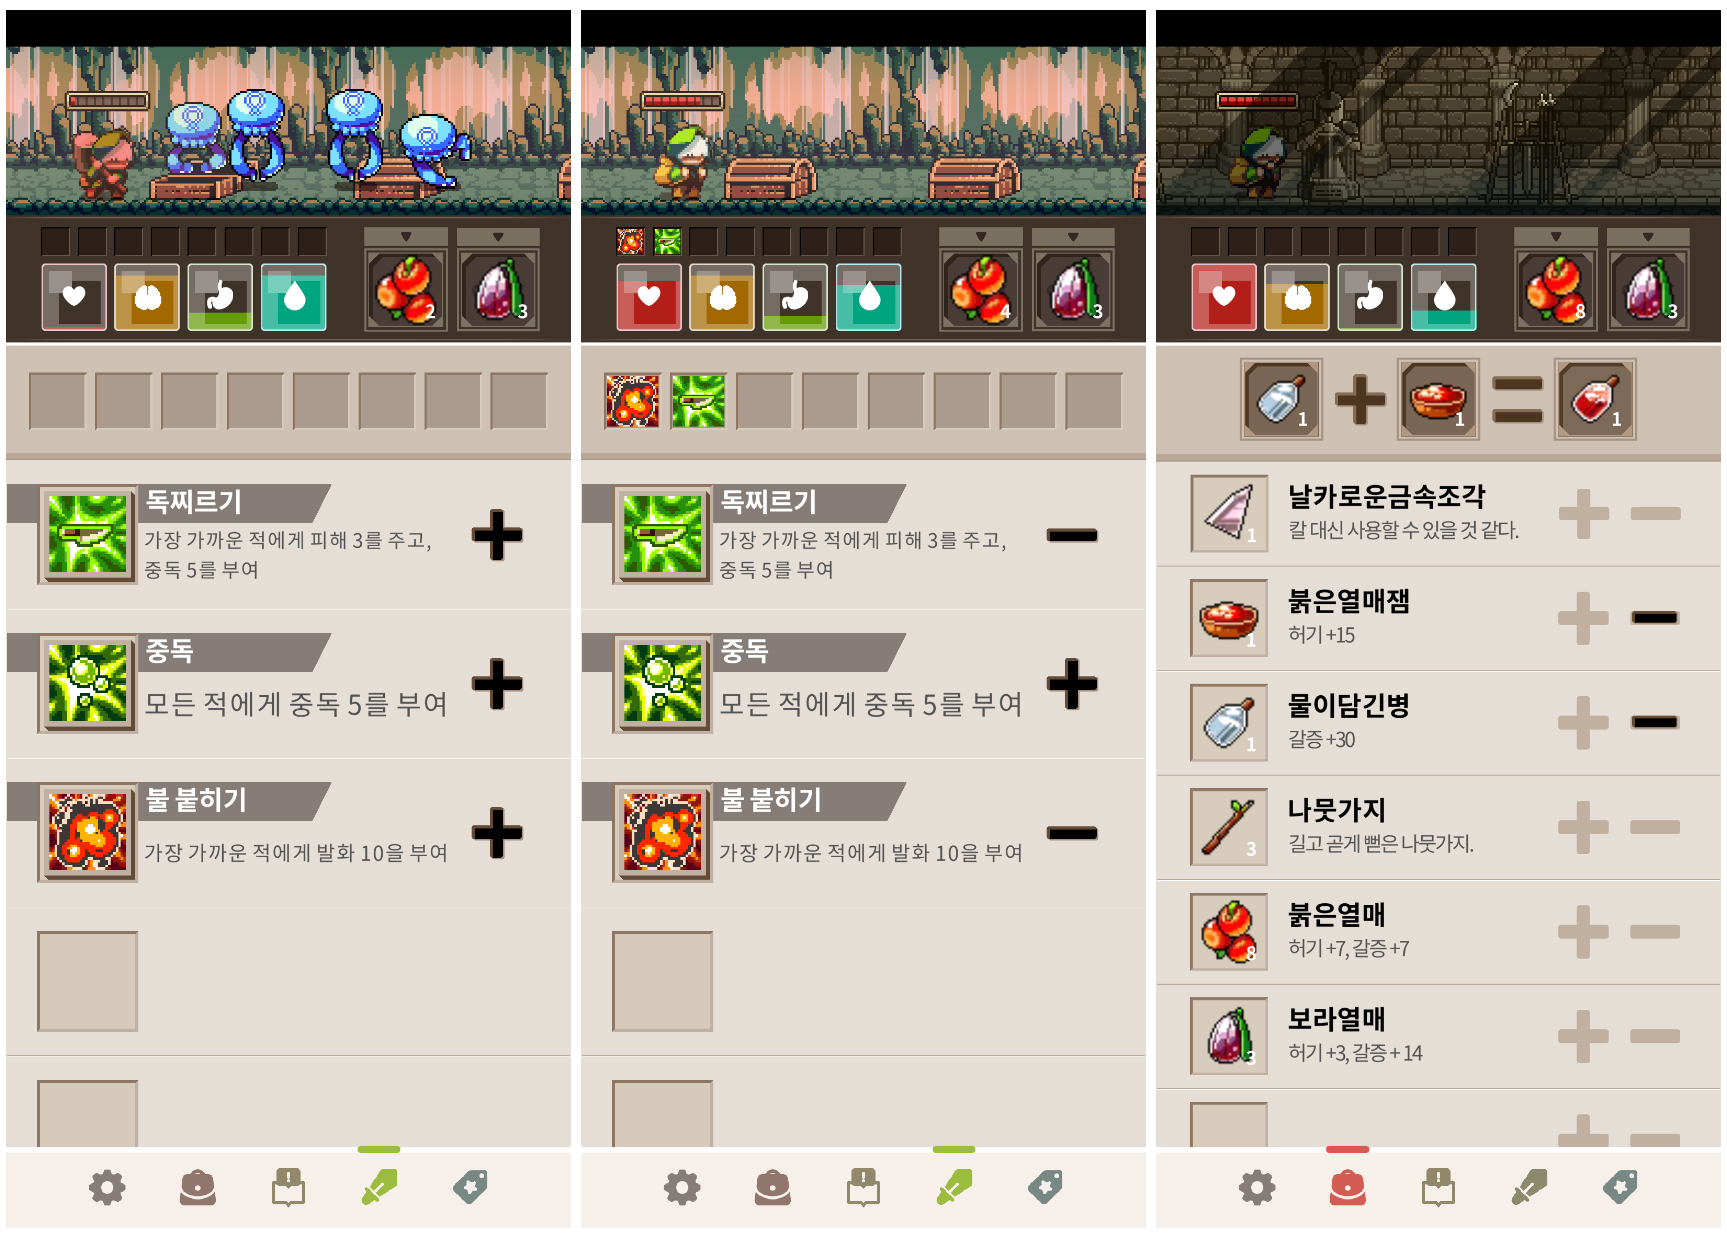
Task: Open the red backpack inventory tab
Action: (1347, 1187)
